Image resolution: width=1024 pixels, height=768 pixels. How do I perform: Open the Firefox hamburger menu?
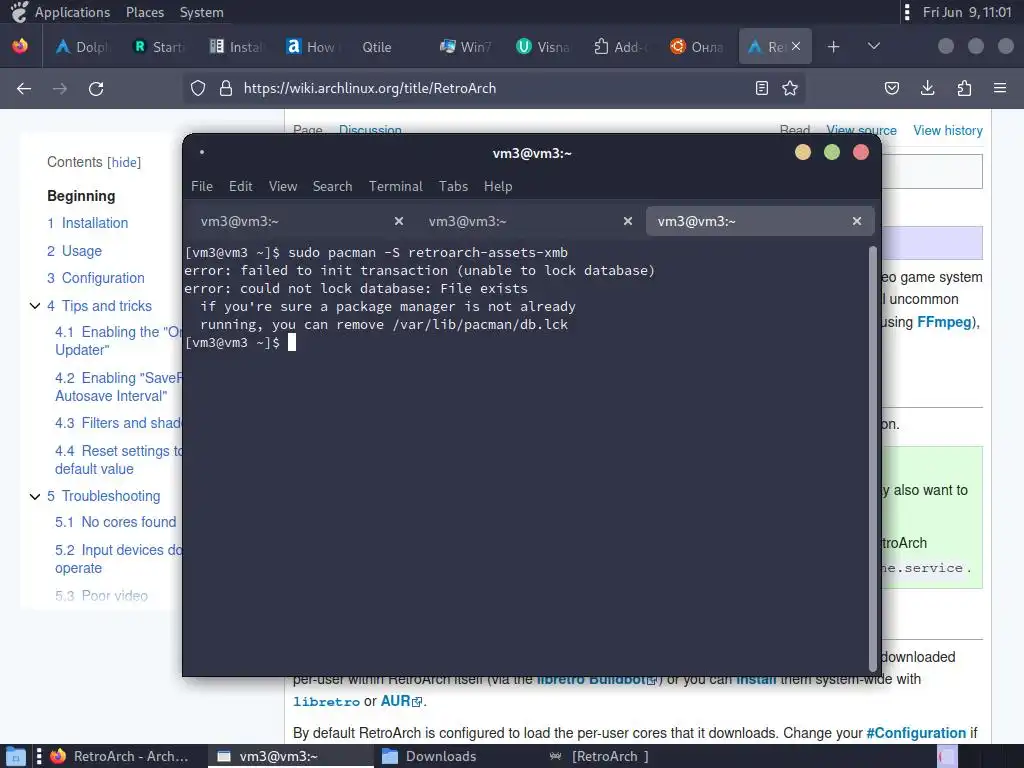pyautogui.click(x=1000, y=88)
